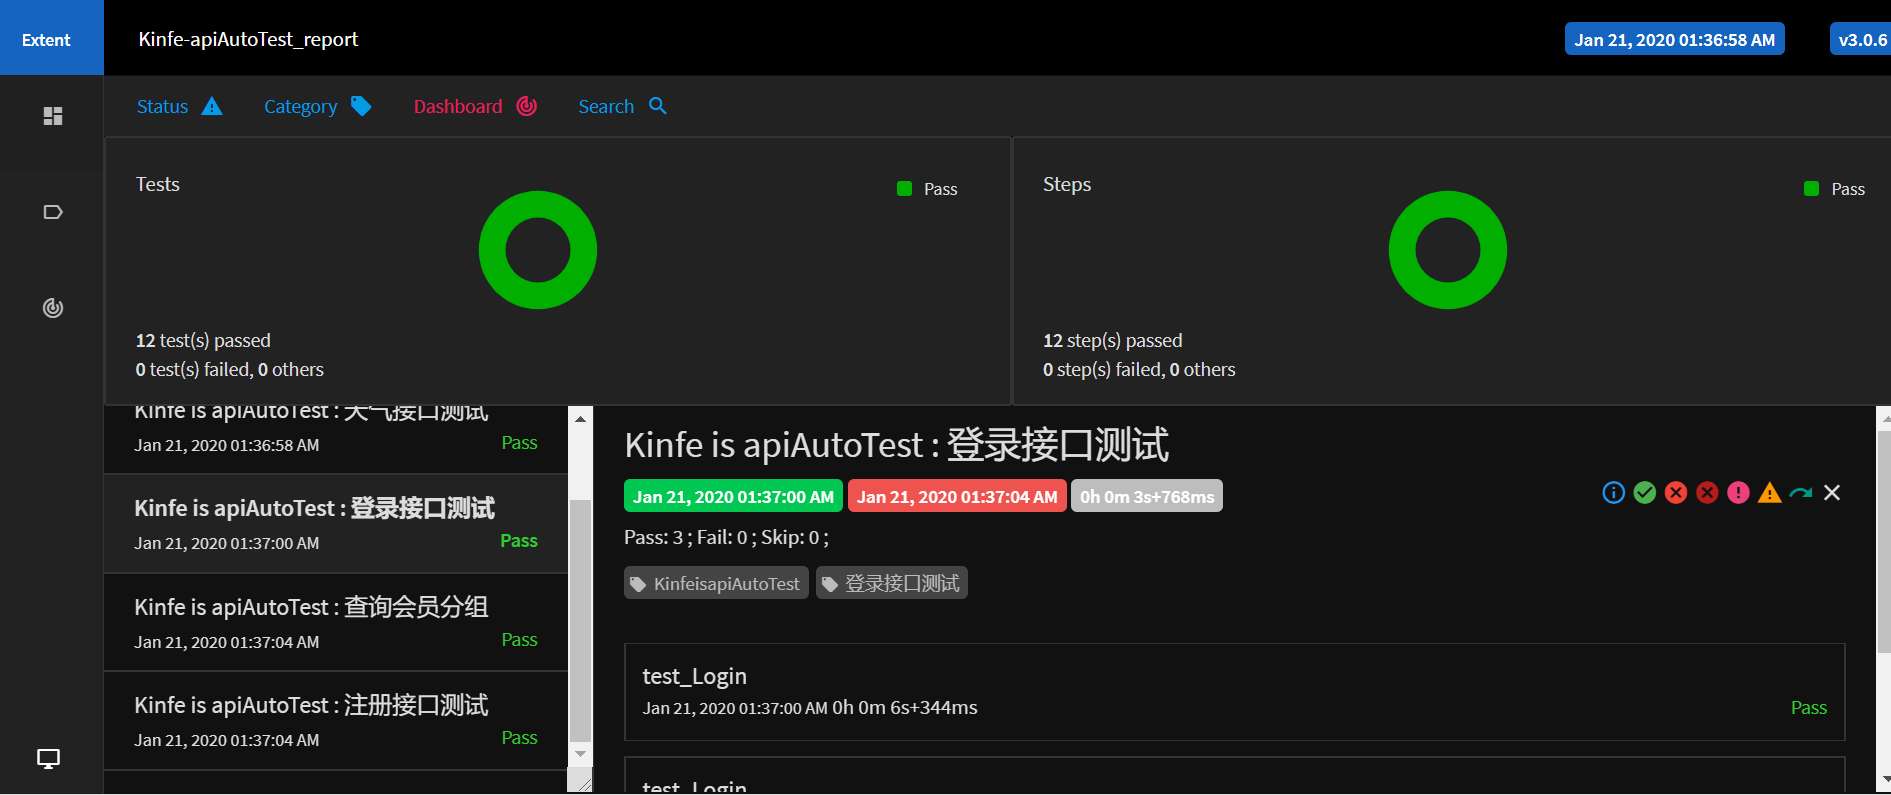1891x795 pixels.
Task: Click the test list resize handle
Action: point(580,780)
